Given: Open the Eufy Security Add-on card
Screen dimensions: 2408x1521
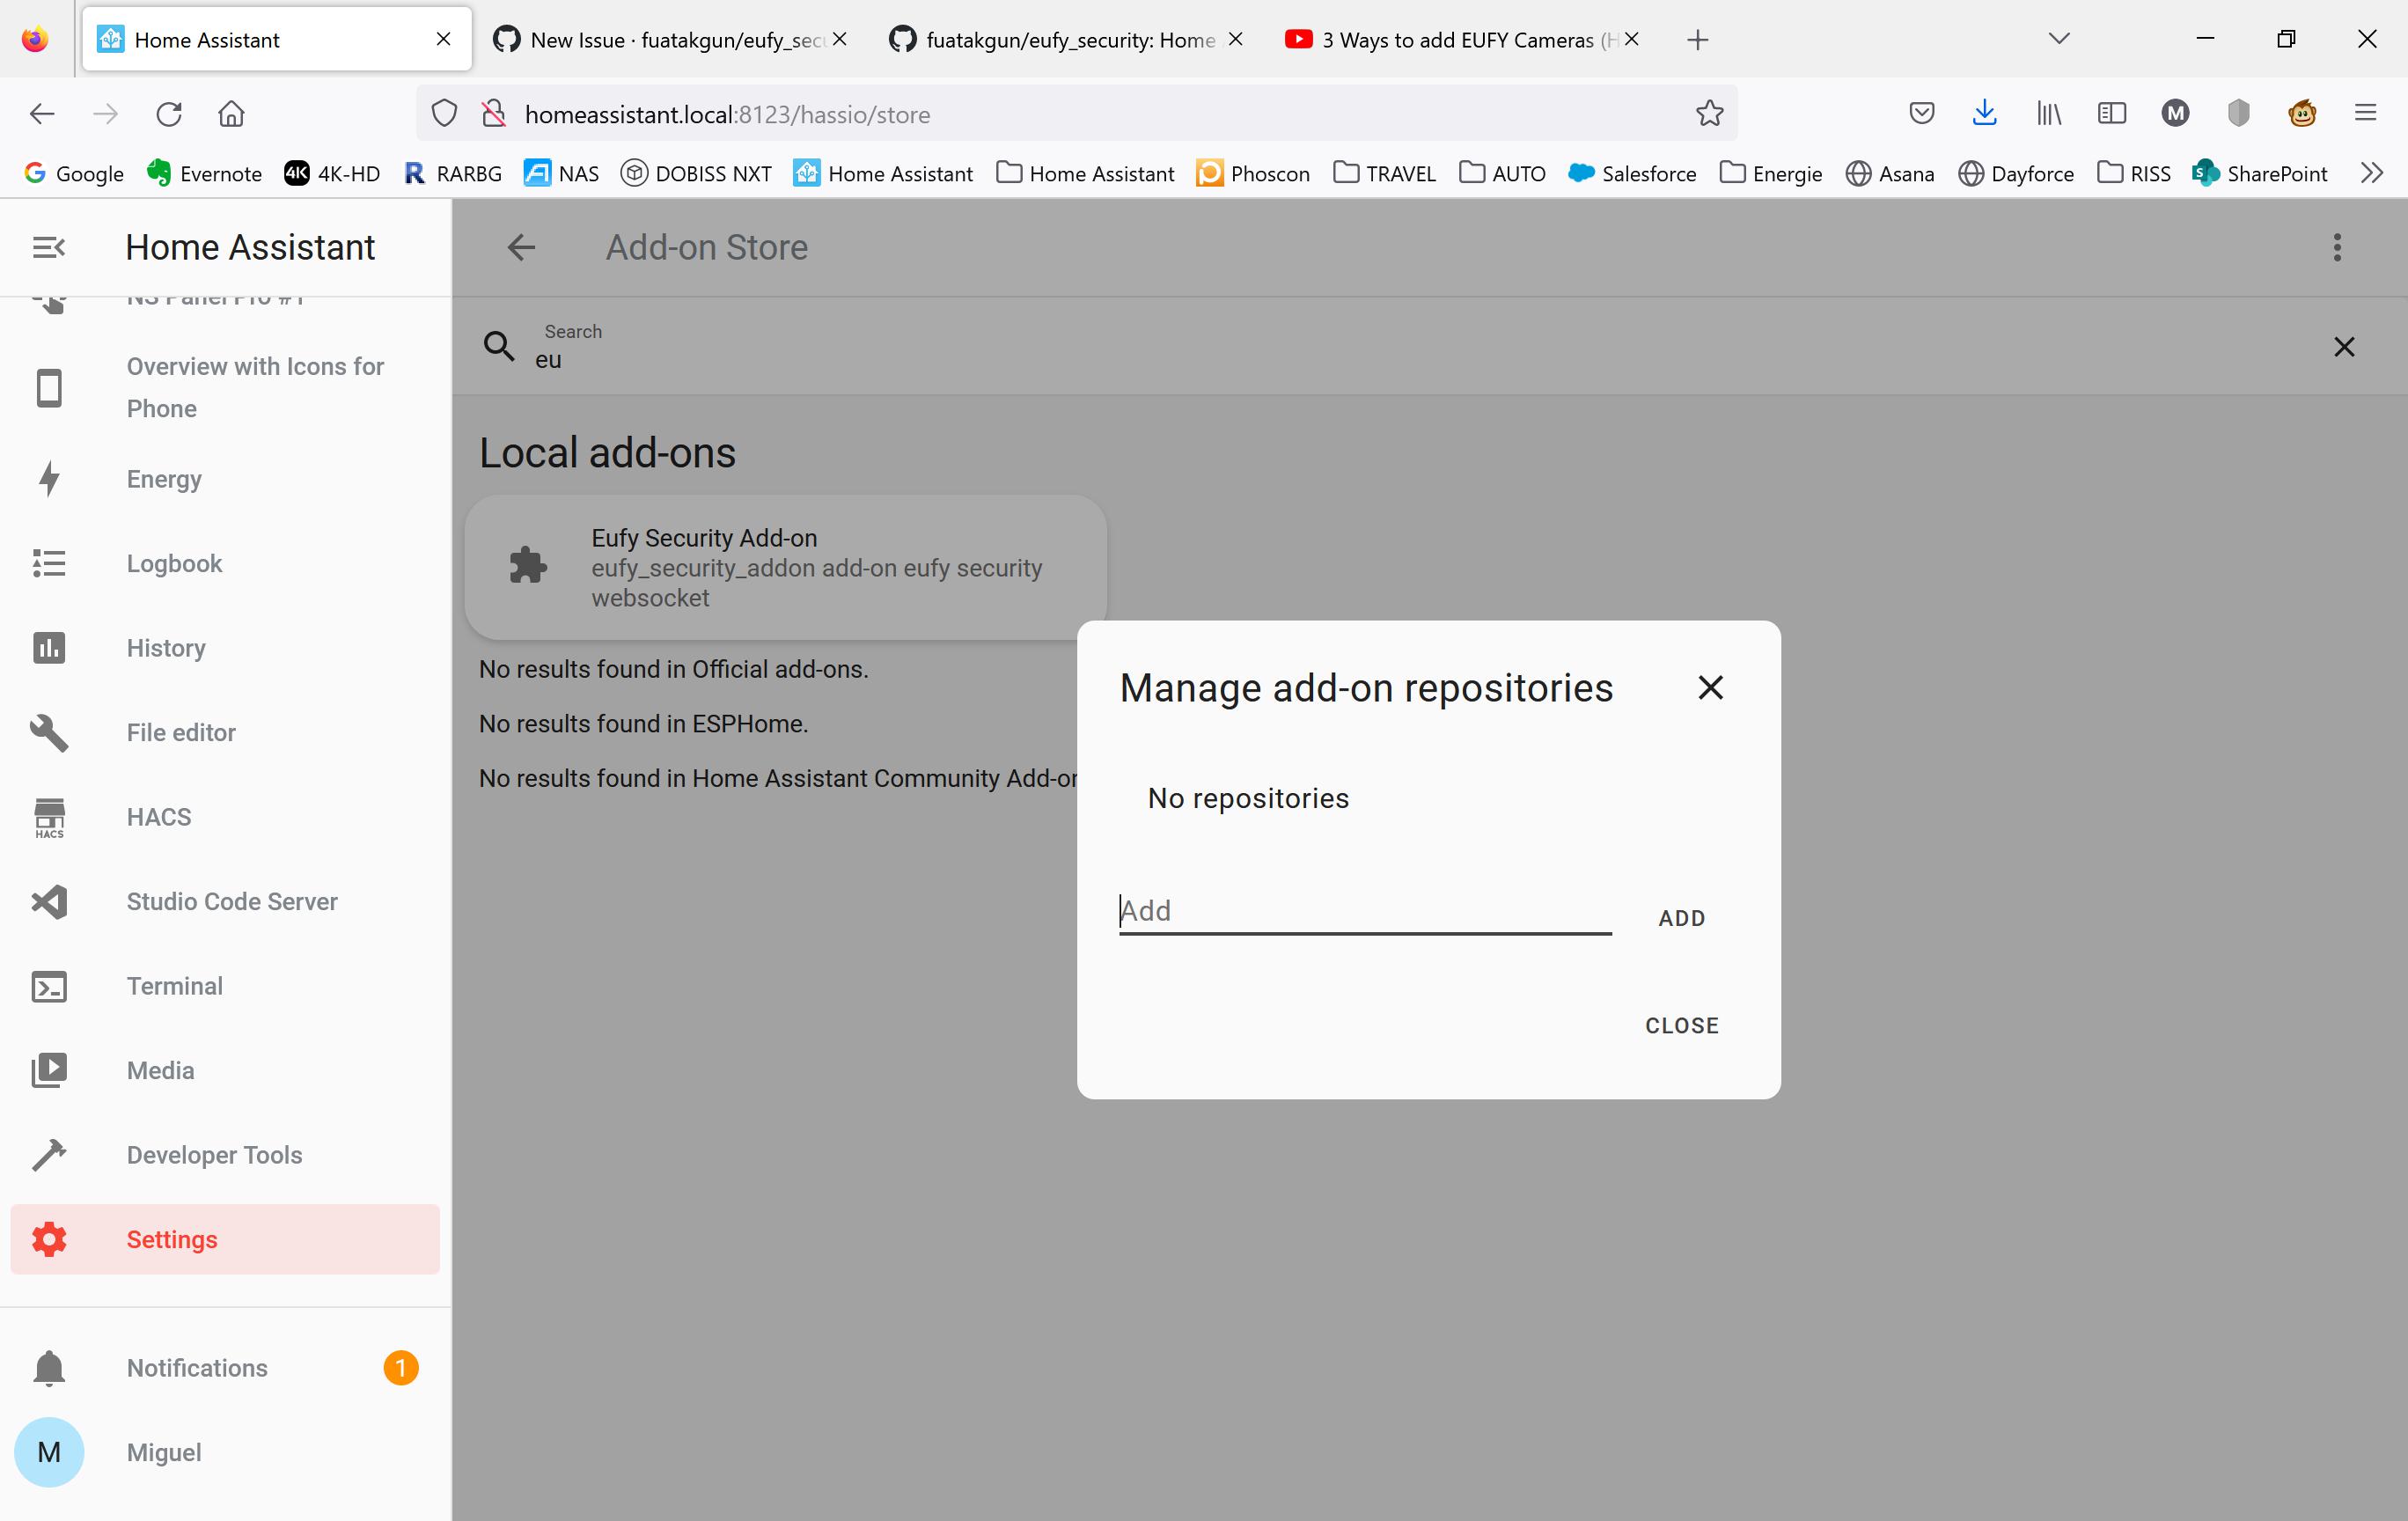Looking at the screenshot, I should [x=785, y=567].
